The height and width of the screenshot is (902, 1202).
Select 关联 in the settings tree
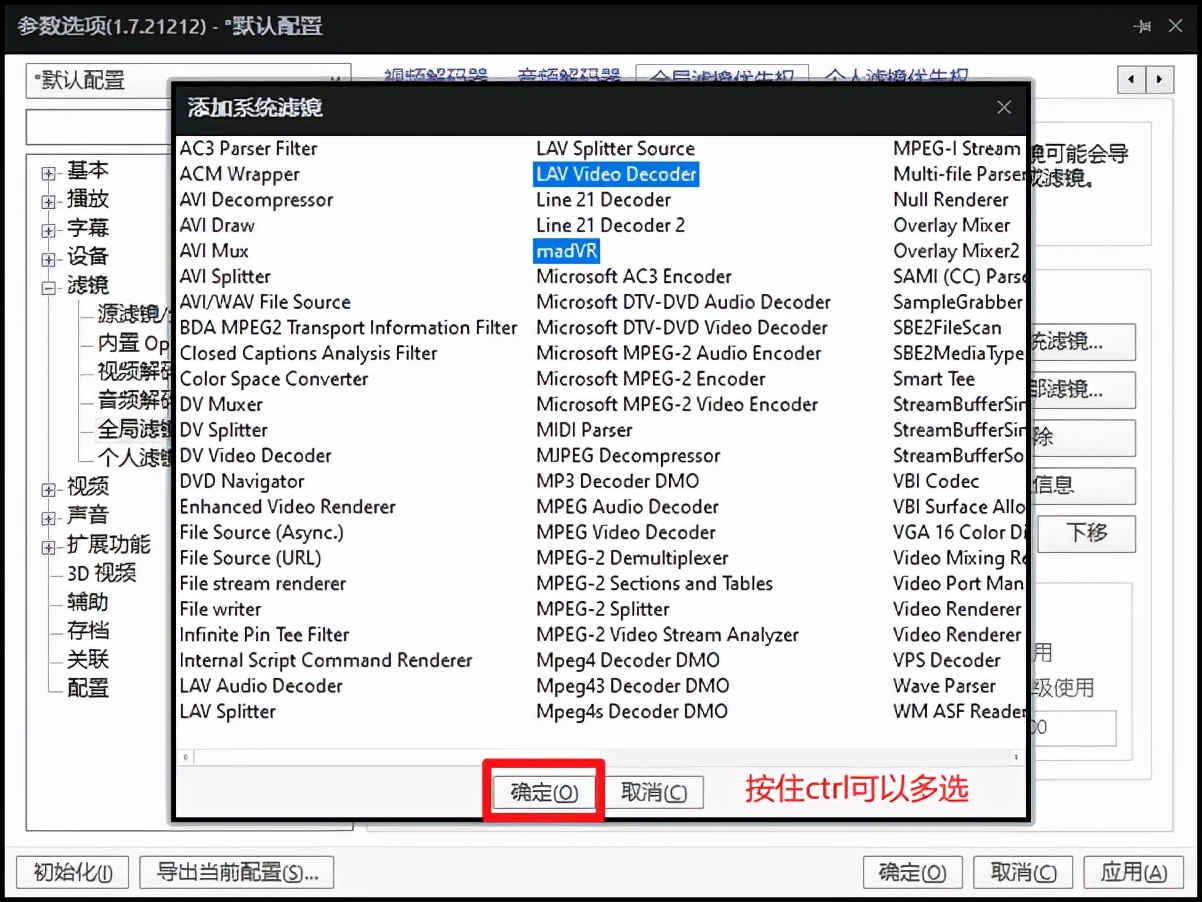[88, 659]
